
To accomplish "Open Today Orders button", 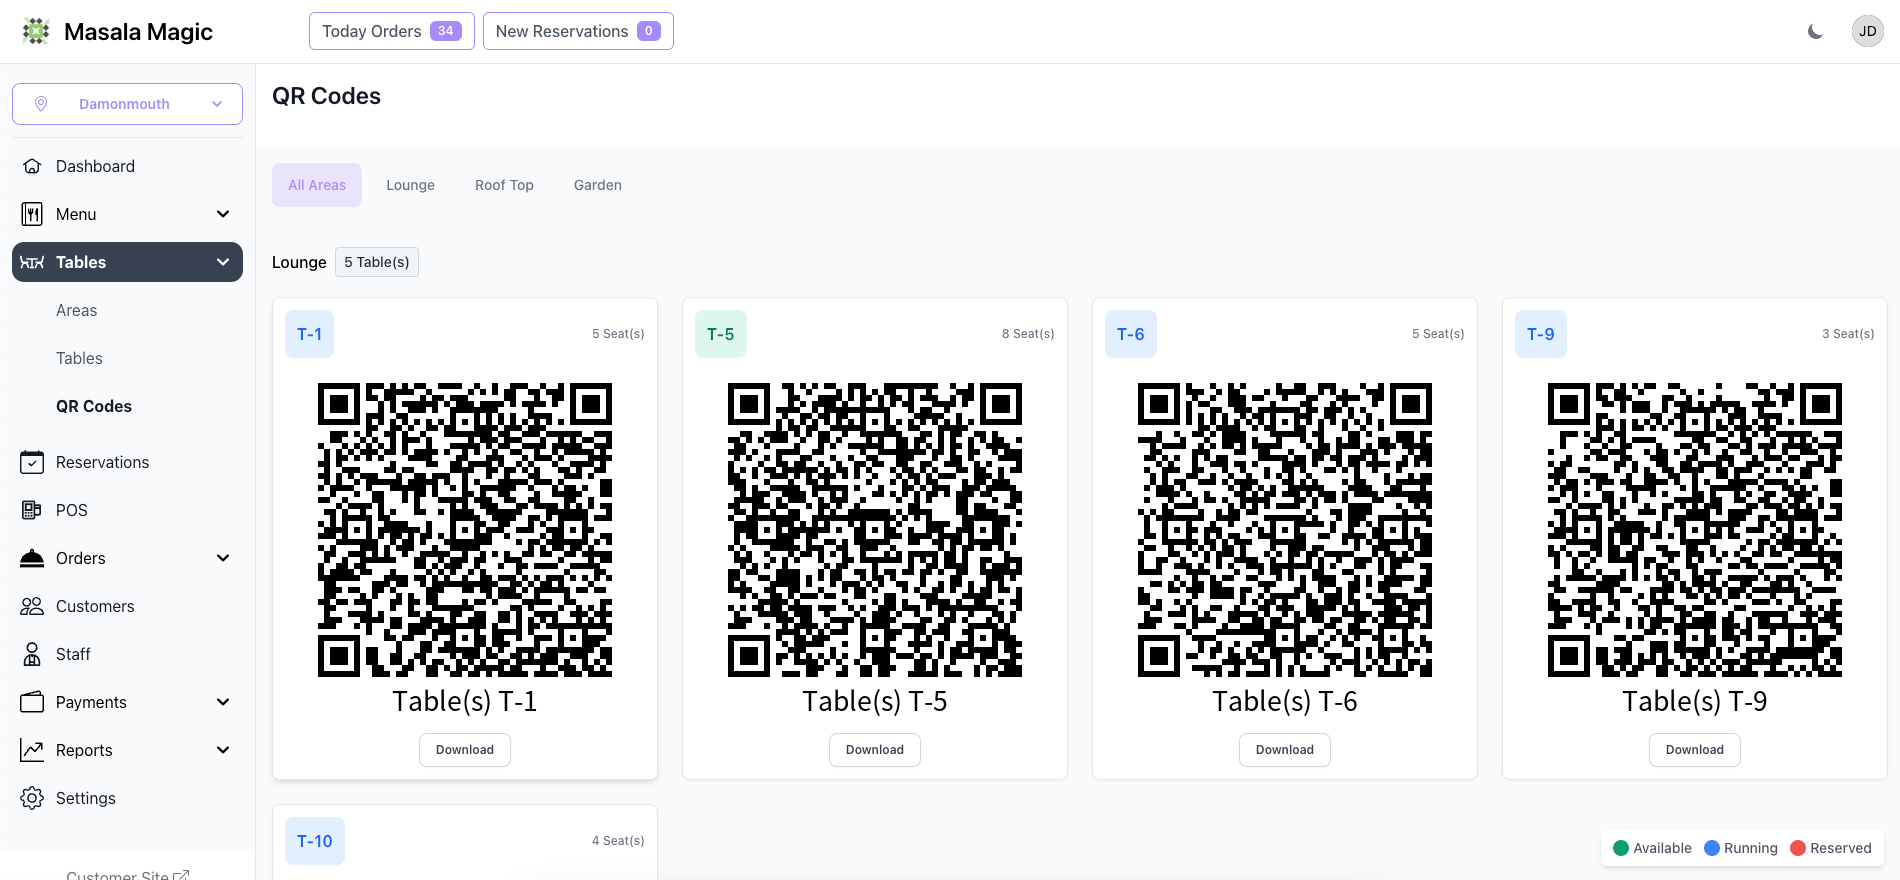I will tap(392, 31).
